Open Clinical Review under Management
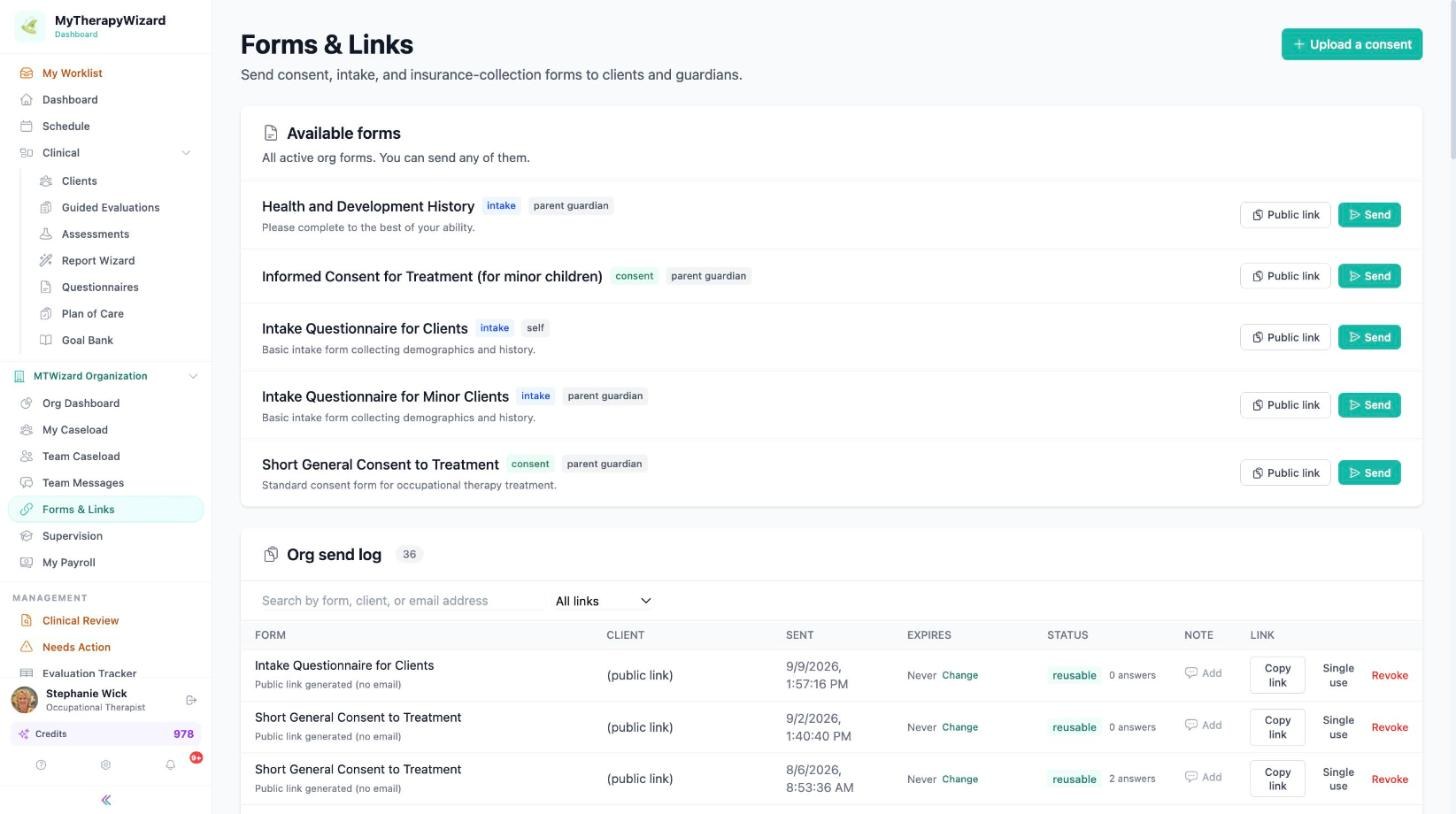The height and width of the screenshot is (814, 1456). click(x=80, y=621)
